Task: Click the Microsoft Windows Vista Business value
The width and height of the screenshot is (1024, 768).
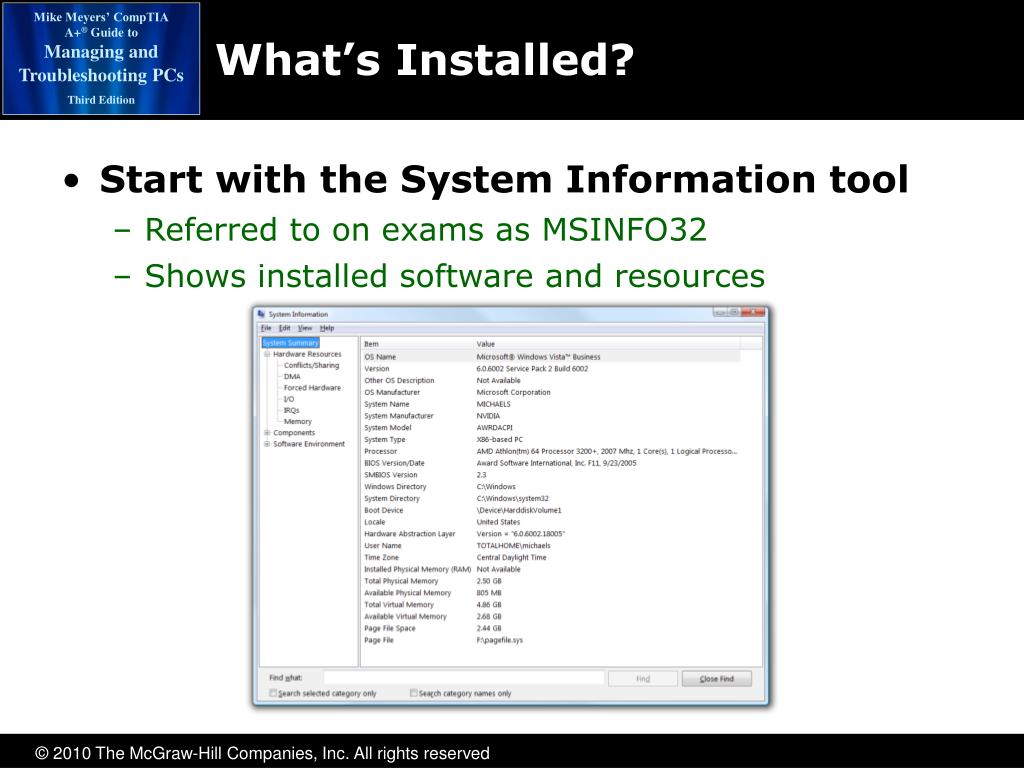Action: (538, 357)
